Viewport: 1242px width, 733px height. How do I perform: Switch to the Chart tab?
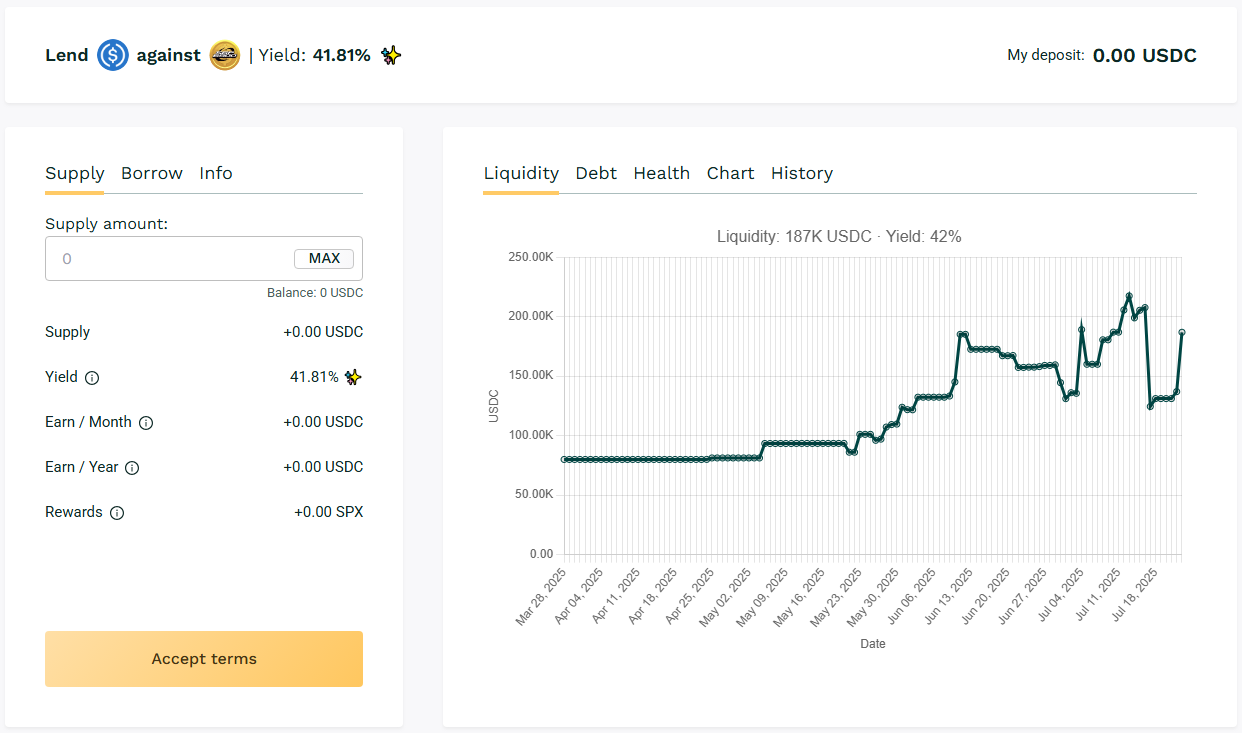731,173
